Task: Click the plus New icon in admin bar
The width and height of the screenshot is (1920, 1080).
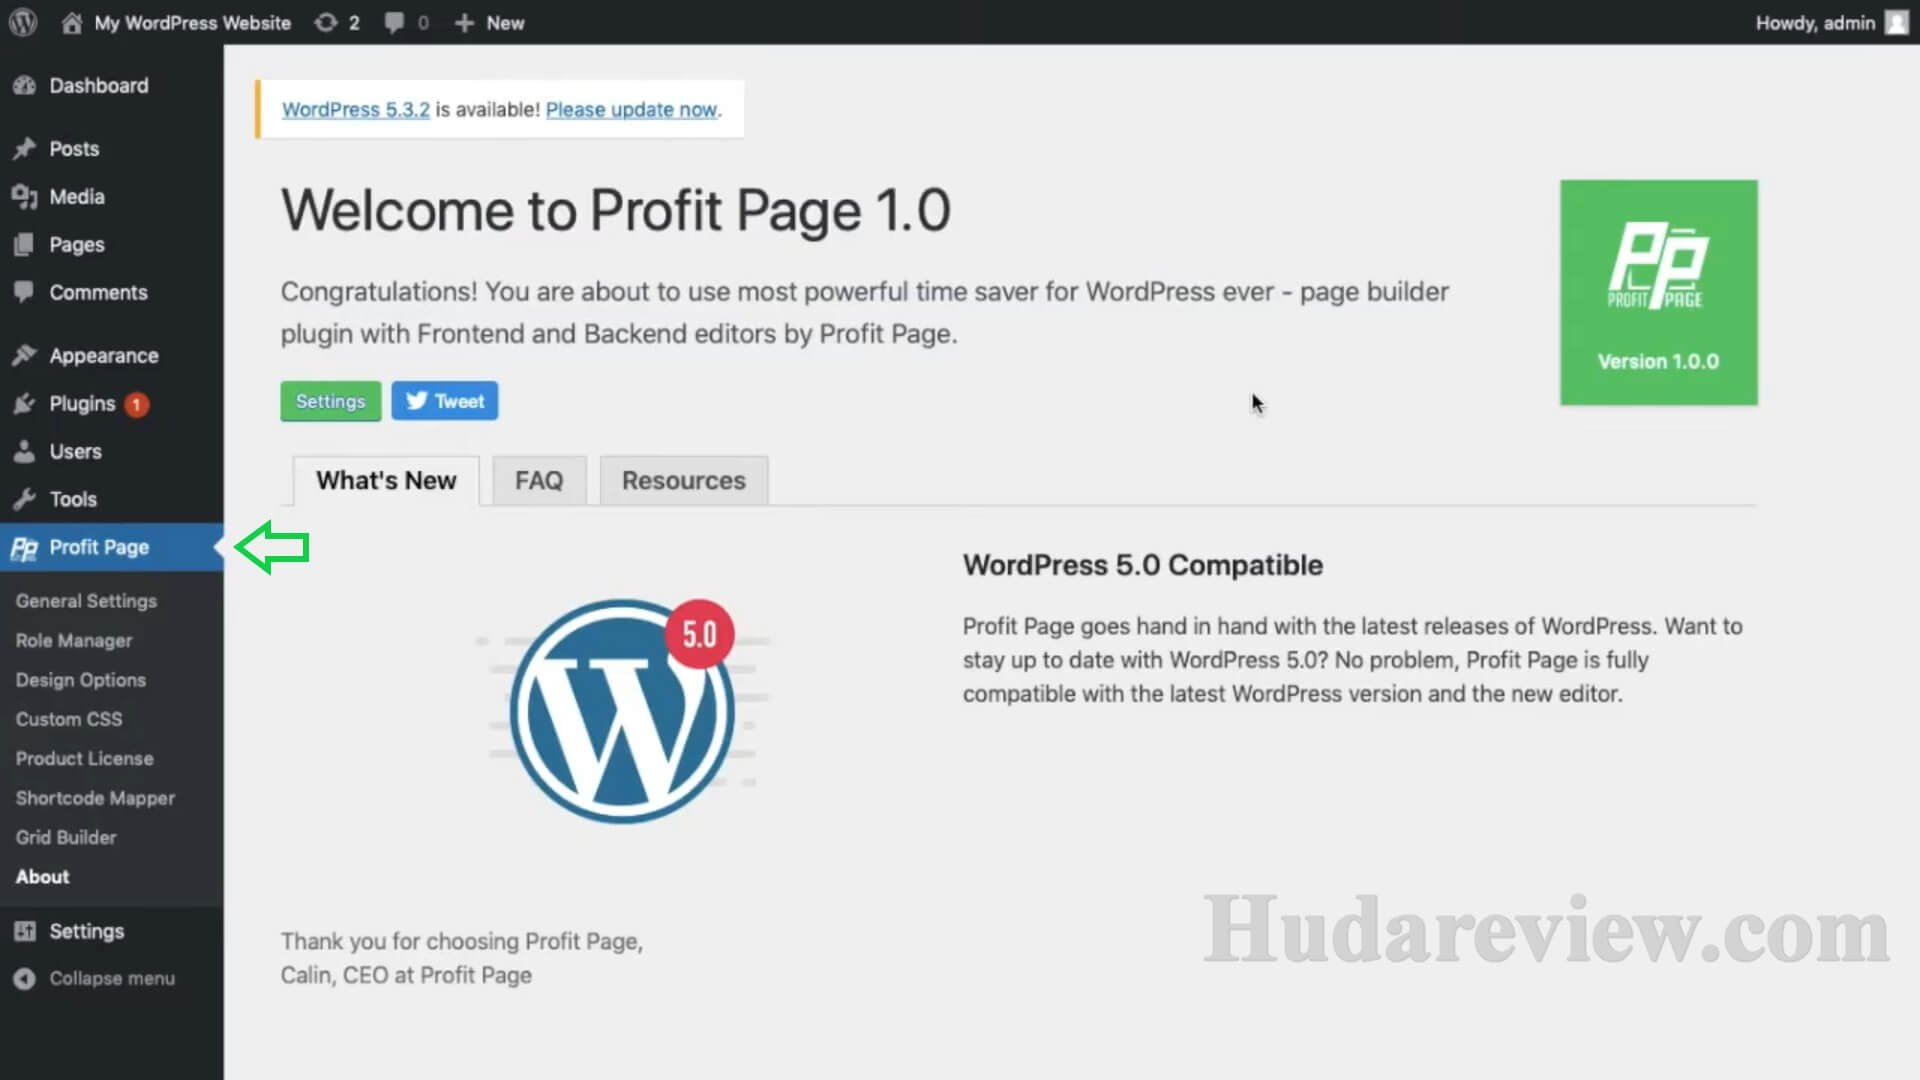Action: coord(464,22)
